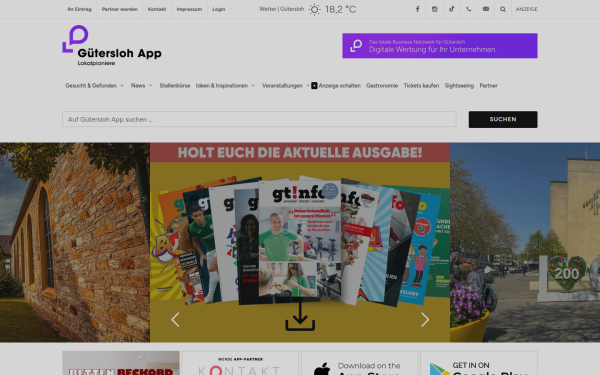
Task: Click the brick building photo slide
Action: click(75, 242)
